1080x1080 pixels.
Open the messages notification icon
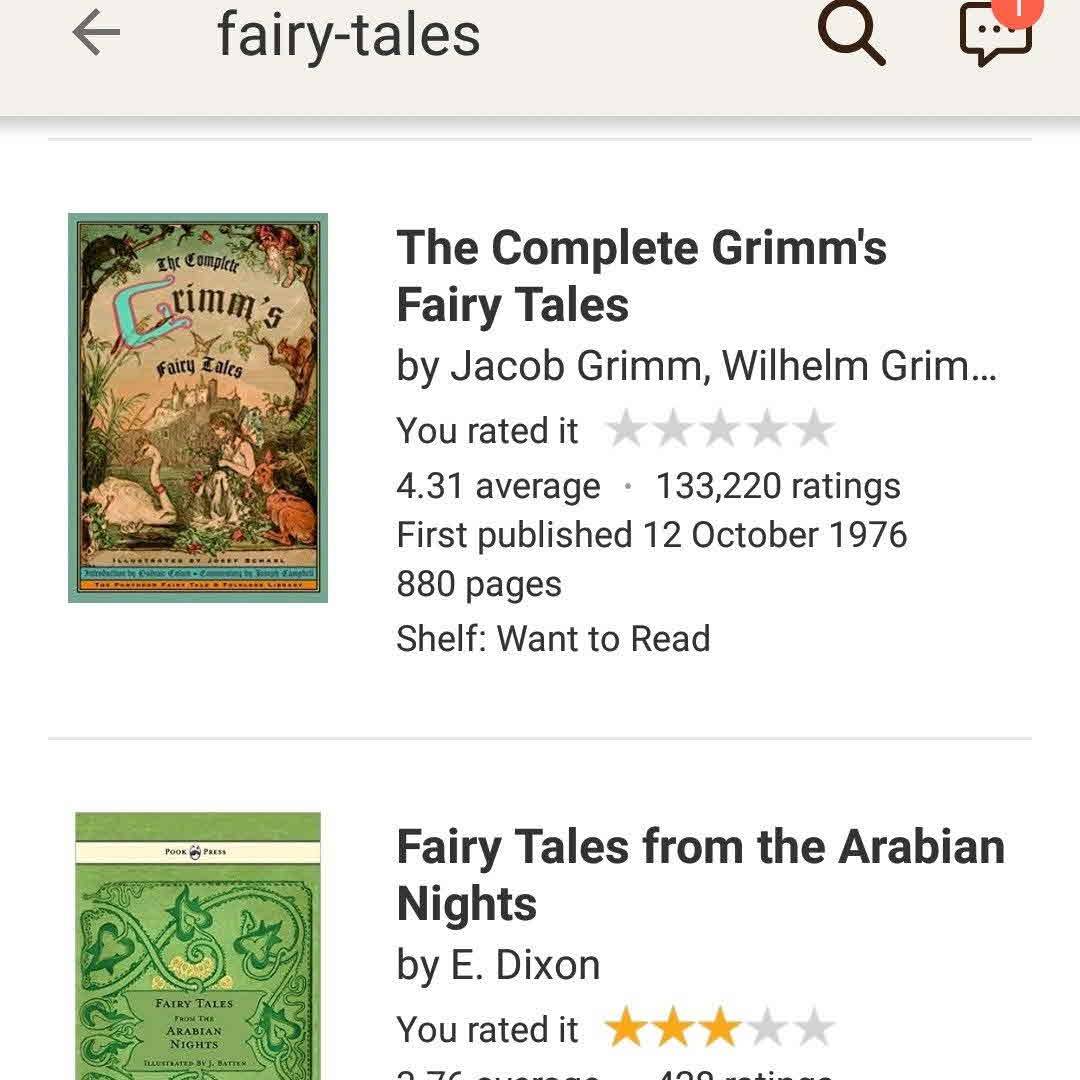pos(997,32)
